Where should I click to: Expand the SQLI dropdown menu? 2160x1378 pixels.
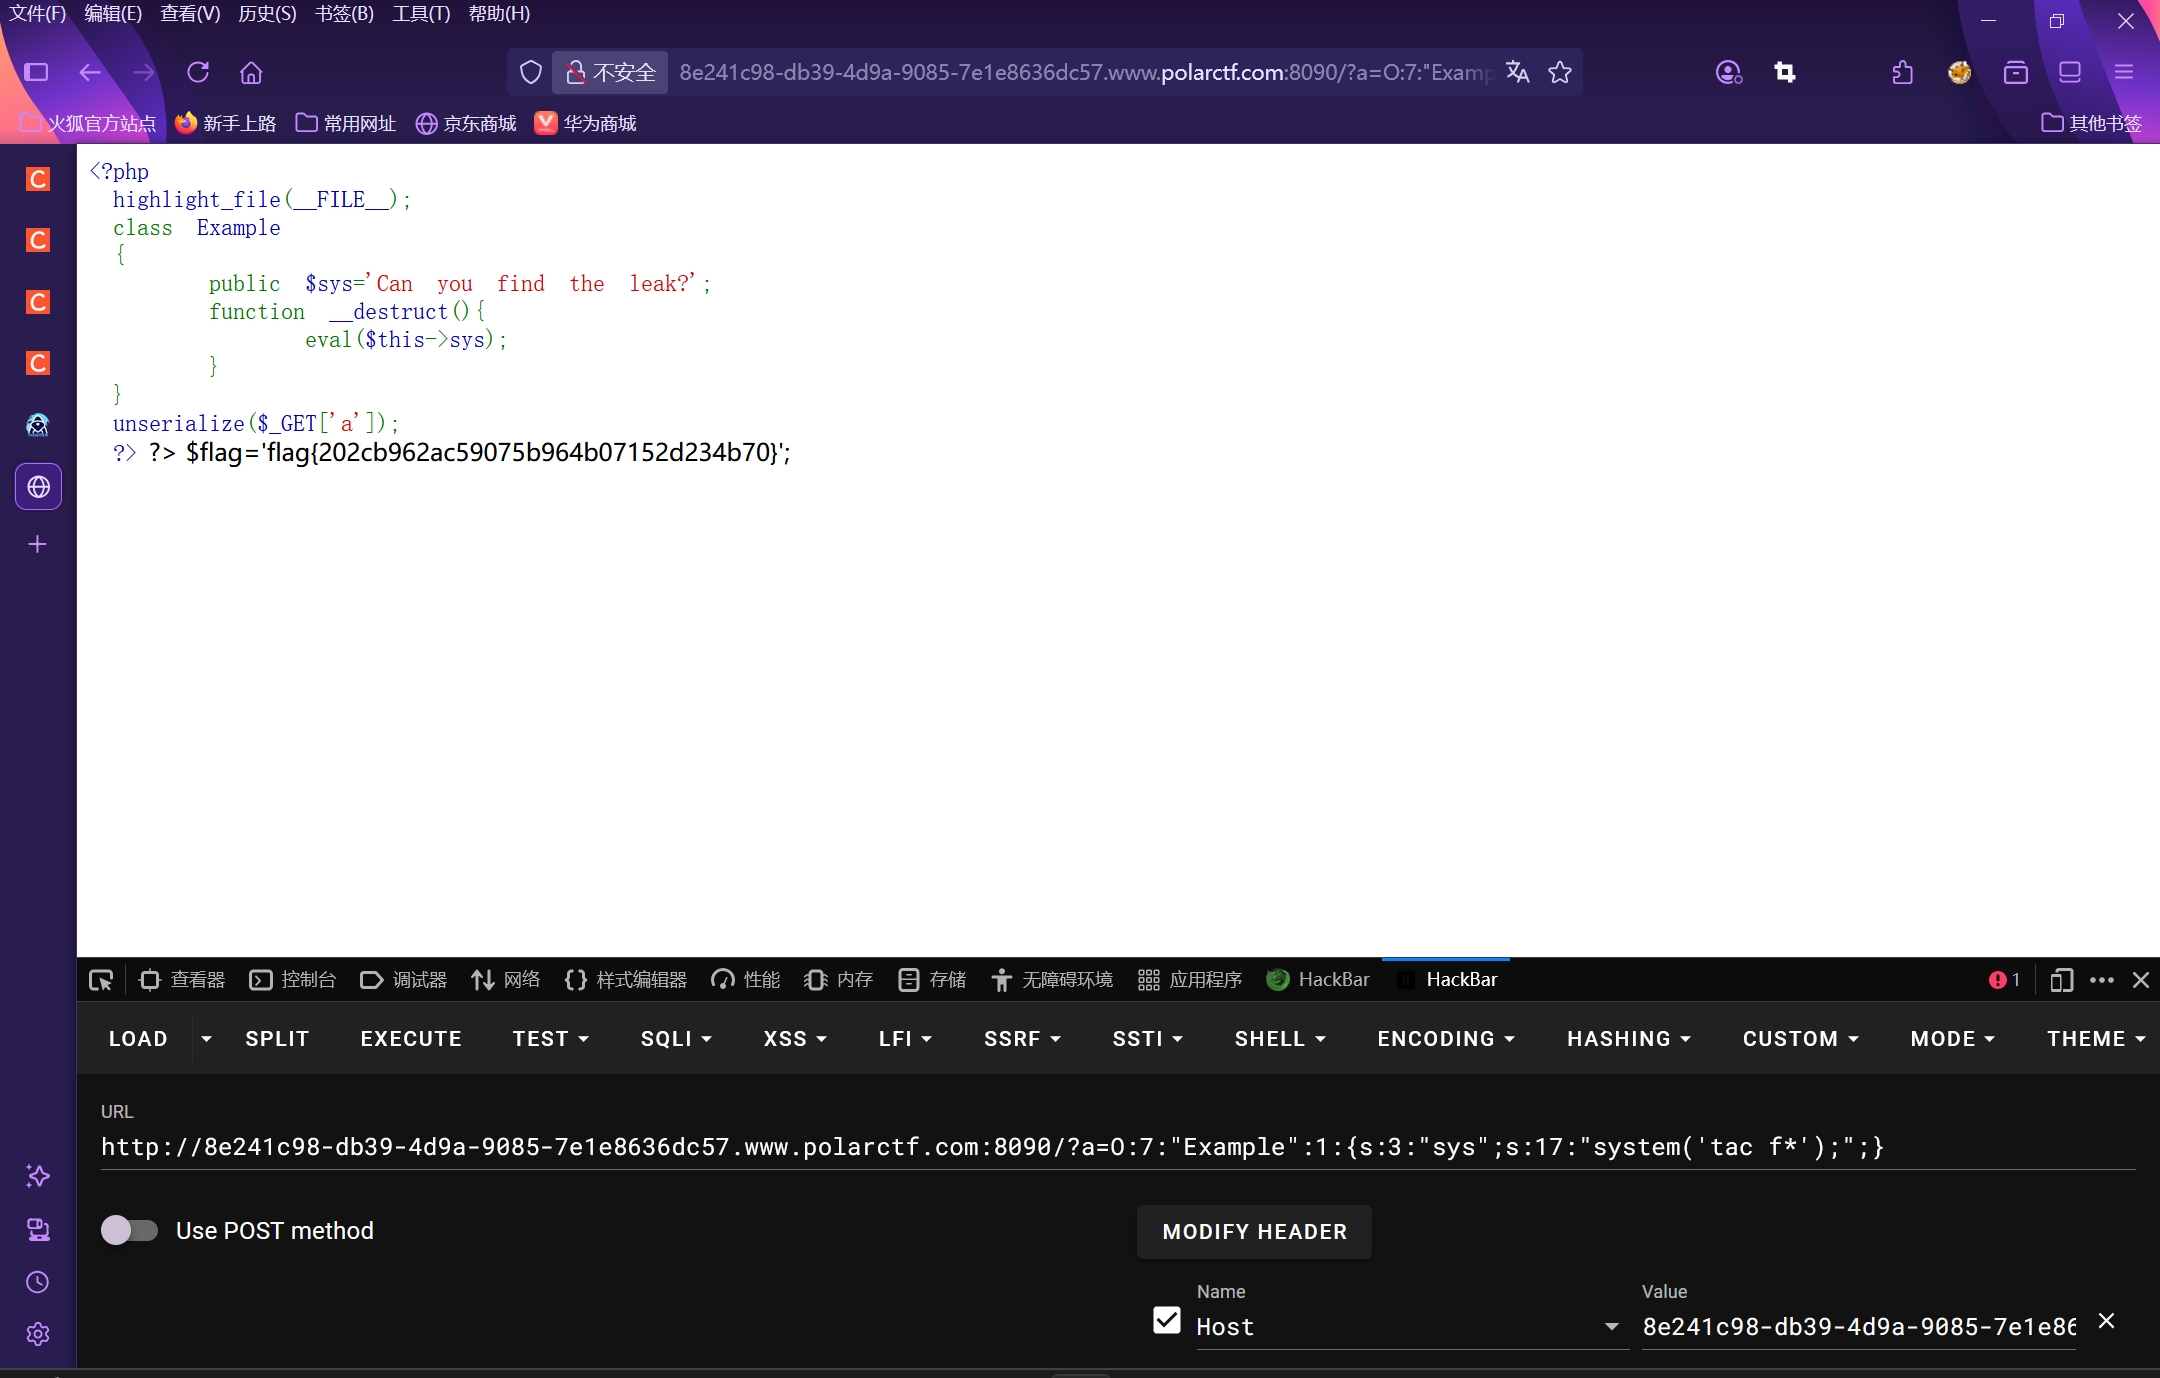[676, 1039]
